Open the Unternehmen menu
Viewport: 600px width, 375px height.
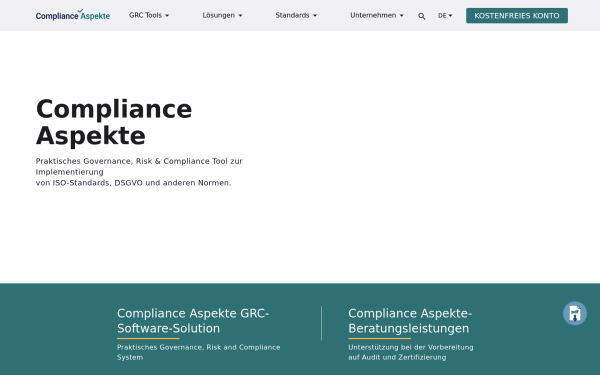click(377, 15)
